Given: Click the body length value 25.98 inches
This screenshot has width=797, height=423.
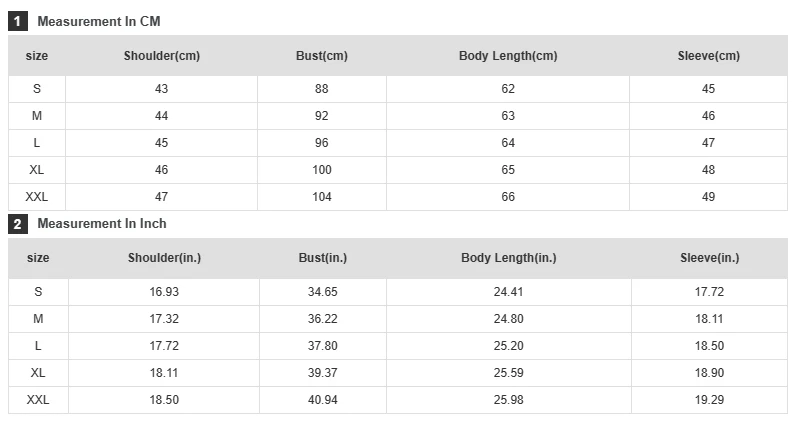Looking at the screenshot, I should pyautogui.click(x=509, y=400).
